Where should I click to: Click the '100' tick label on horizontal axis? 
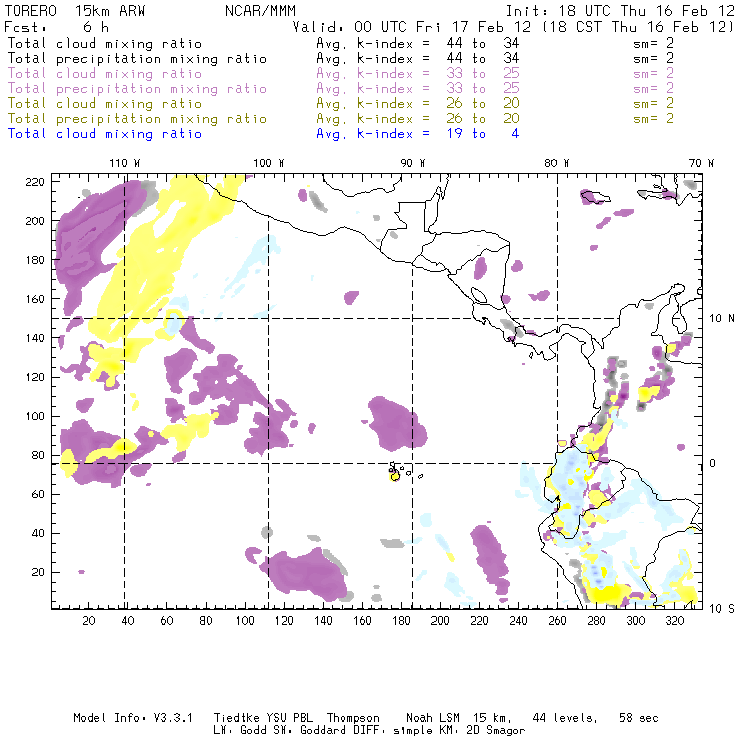(x=245, y=621)
